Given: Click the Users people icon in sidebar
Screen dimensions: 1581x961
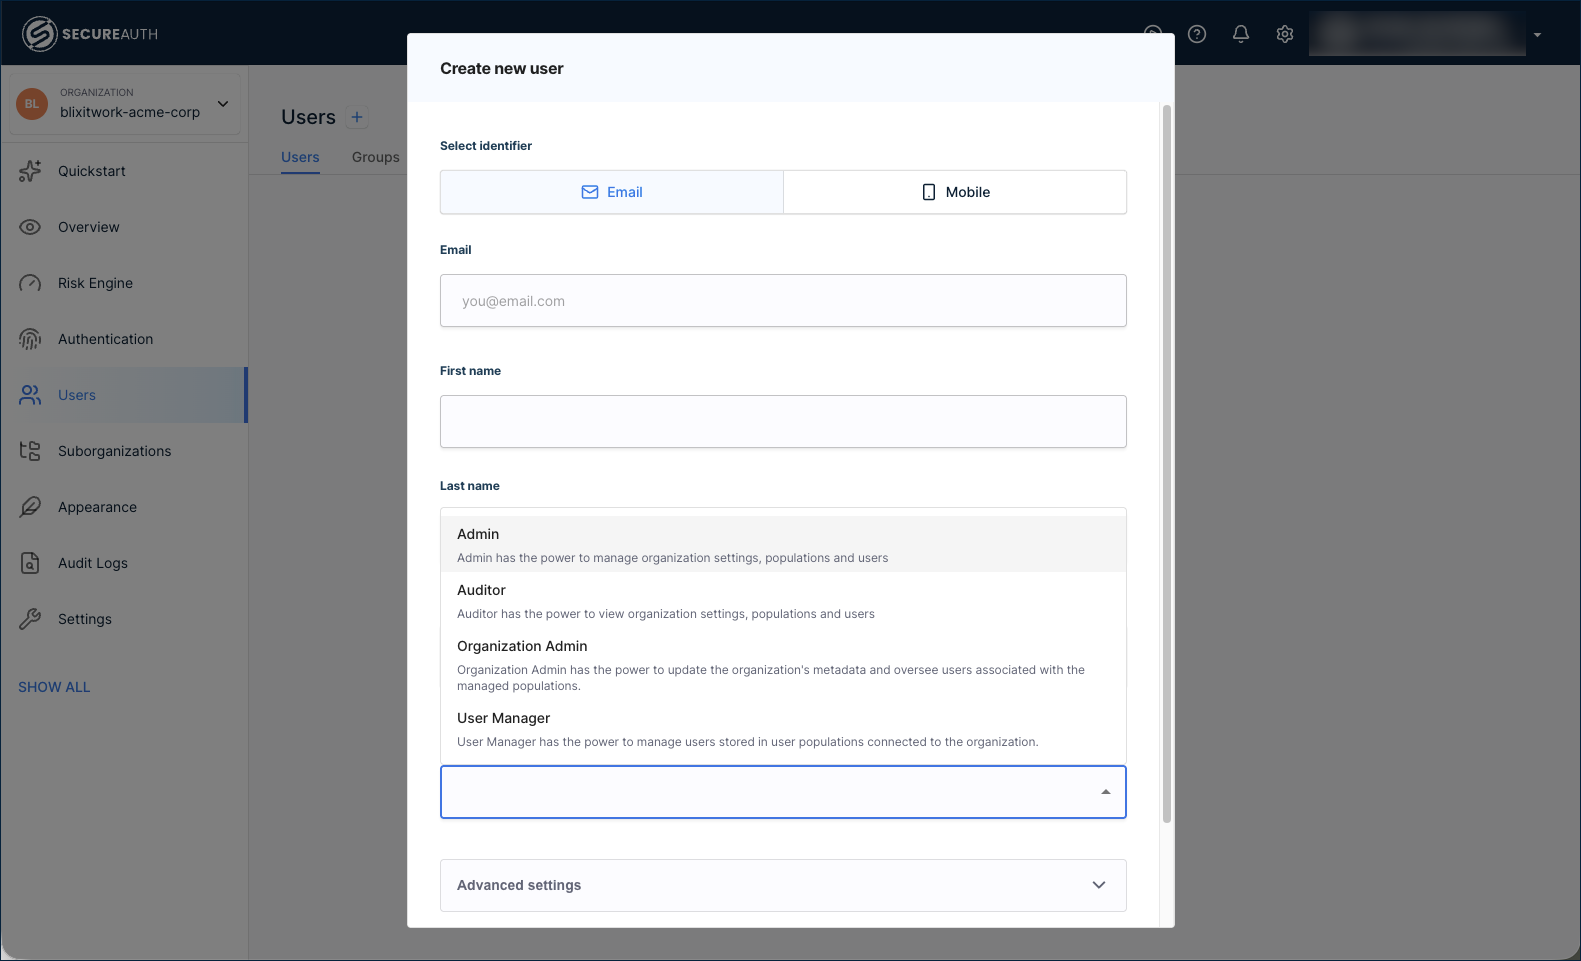Looking at the screenshot, I should coord(30,395).
